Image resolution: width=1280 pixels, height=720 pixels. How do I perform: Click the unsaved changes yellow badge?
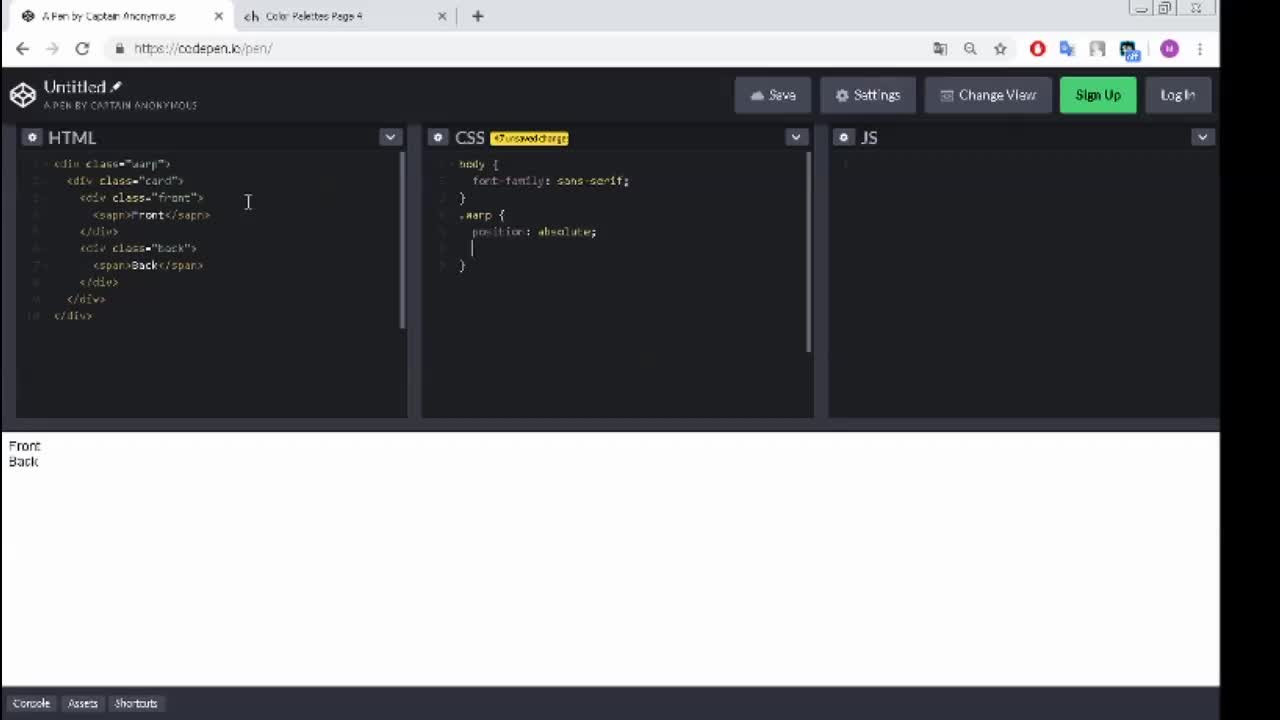click(x=529, y=138)
